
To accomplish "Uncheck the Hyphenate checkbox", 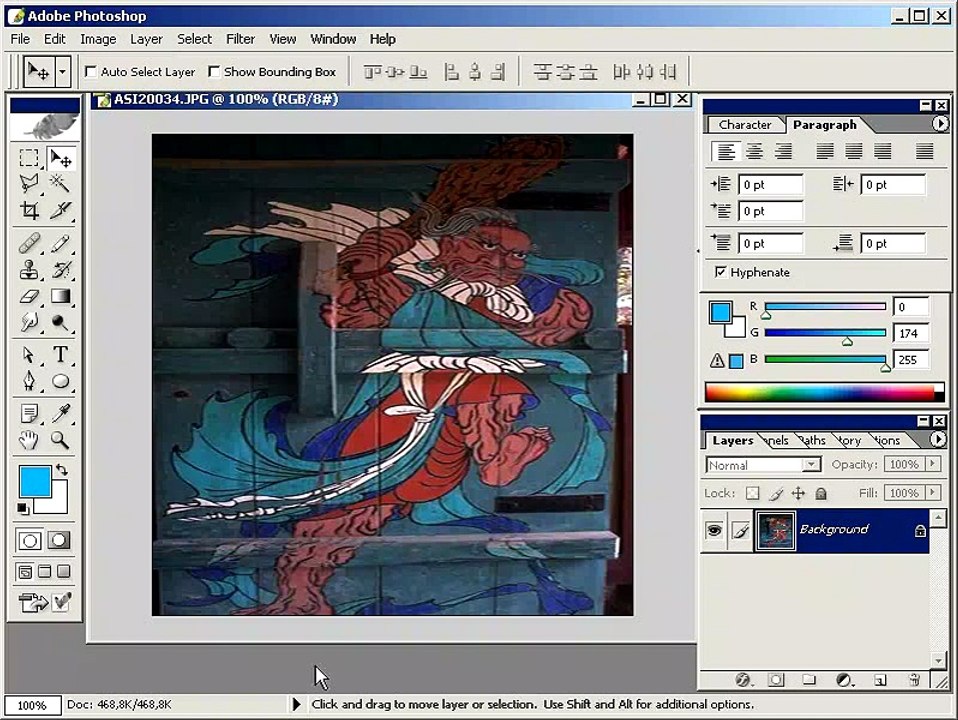I will click(x=721, y=271).
